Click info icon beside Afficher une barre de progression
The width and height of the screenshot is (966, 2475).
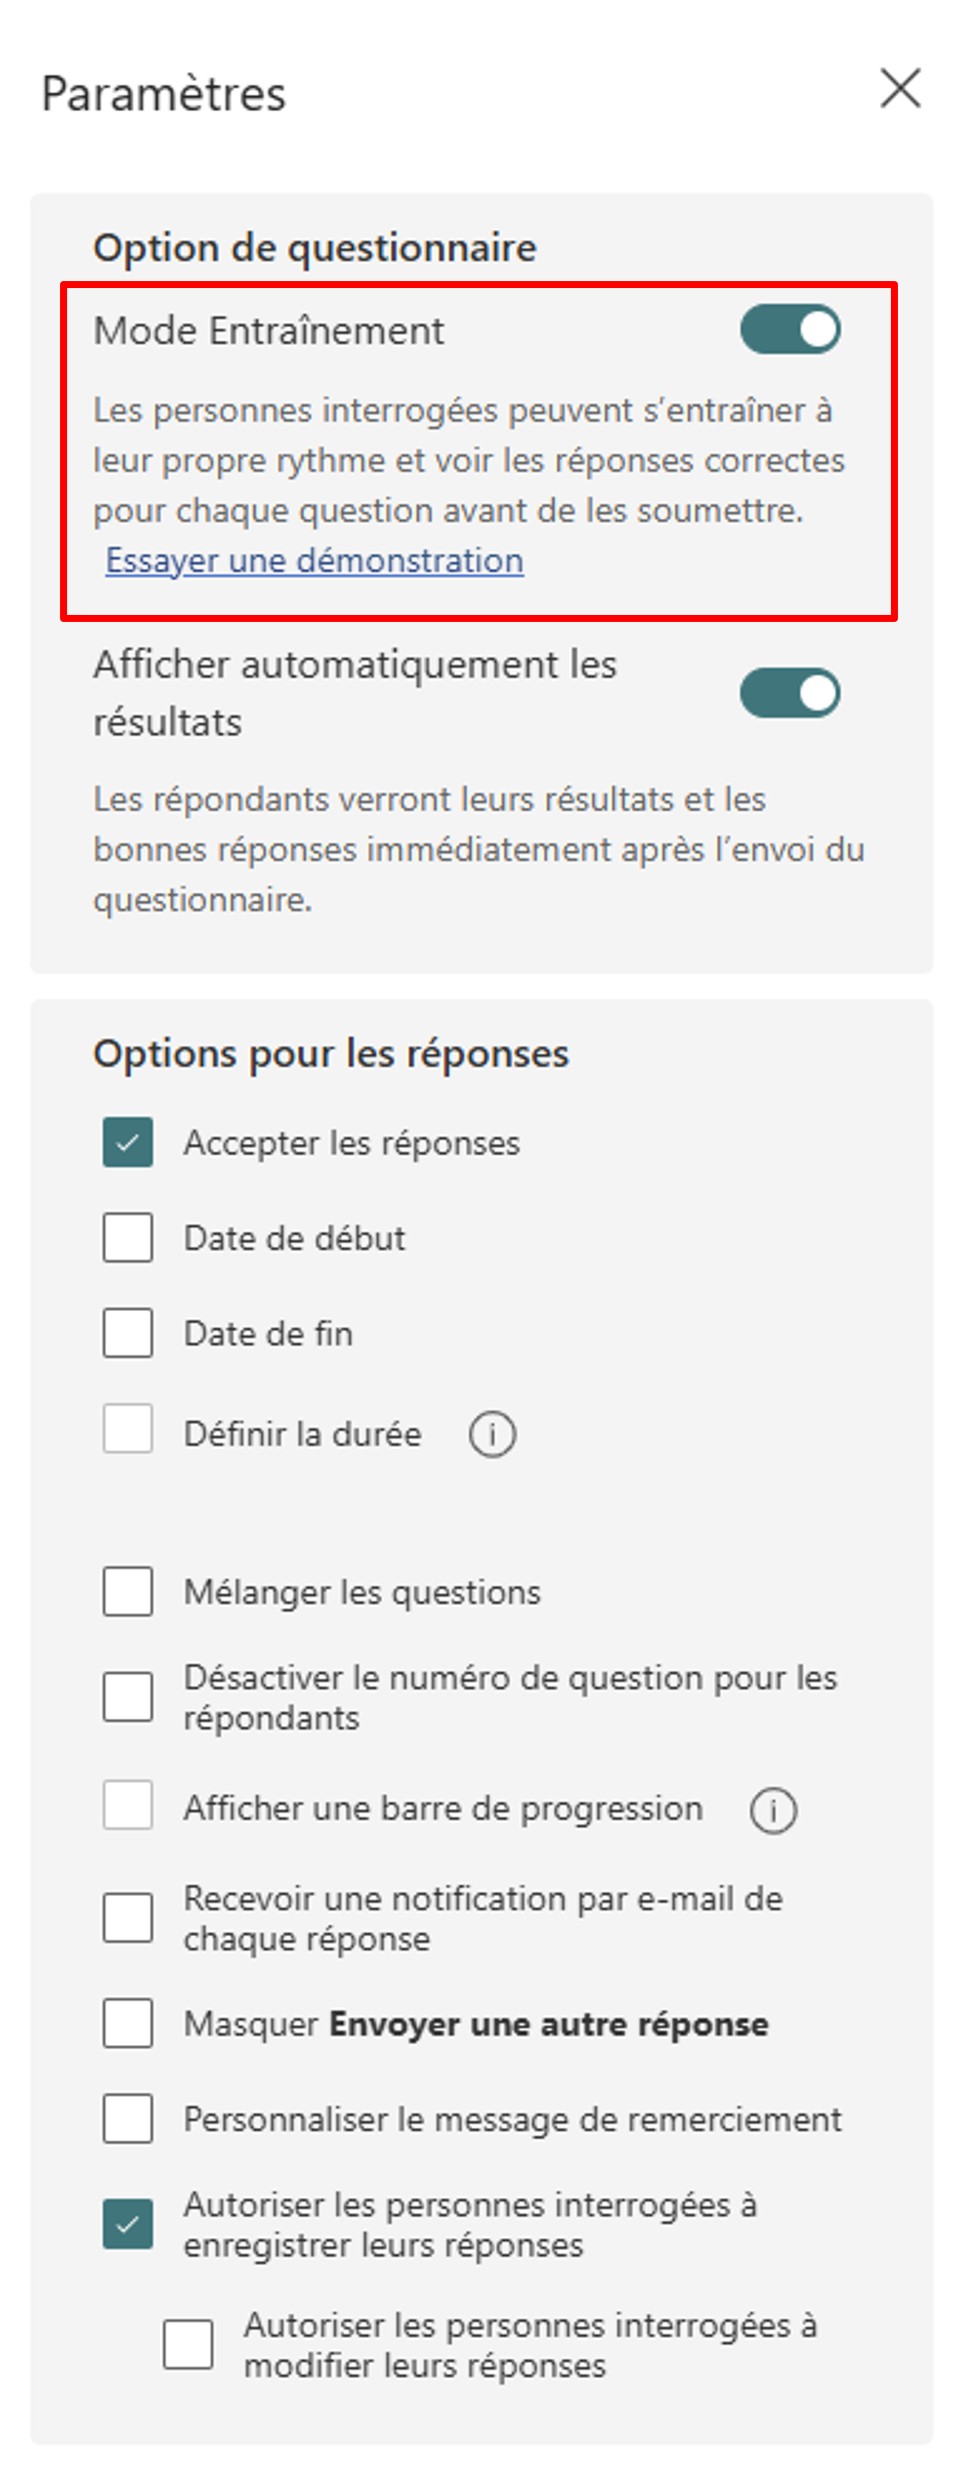pos(773,1809)
